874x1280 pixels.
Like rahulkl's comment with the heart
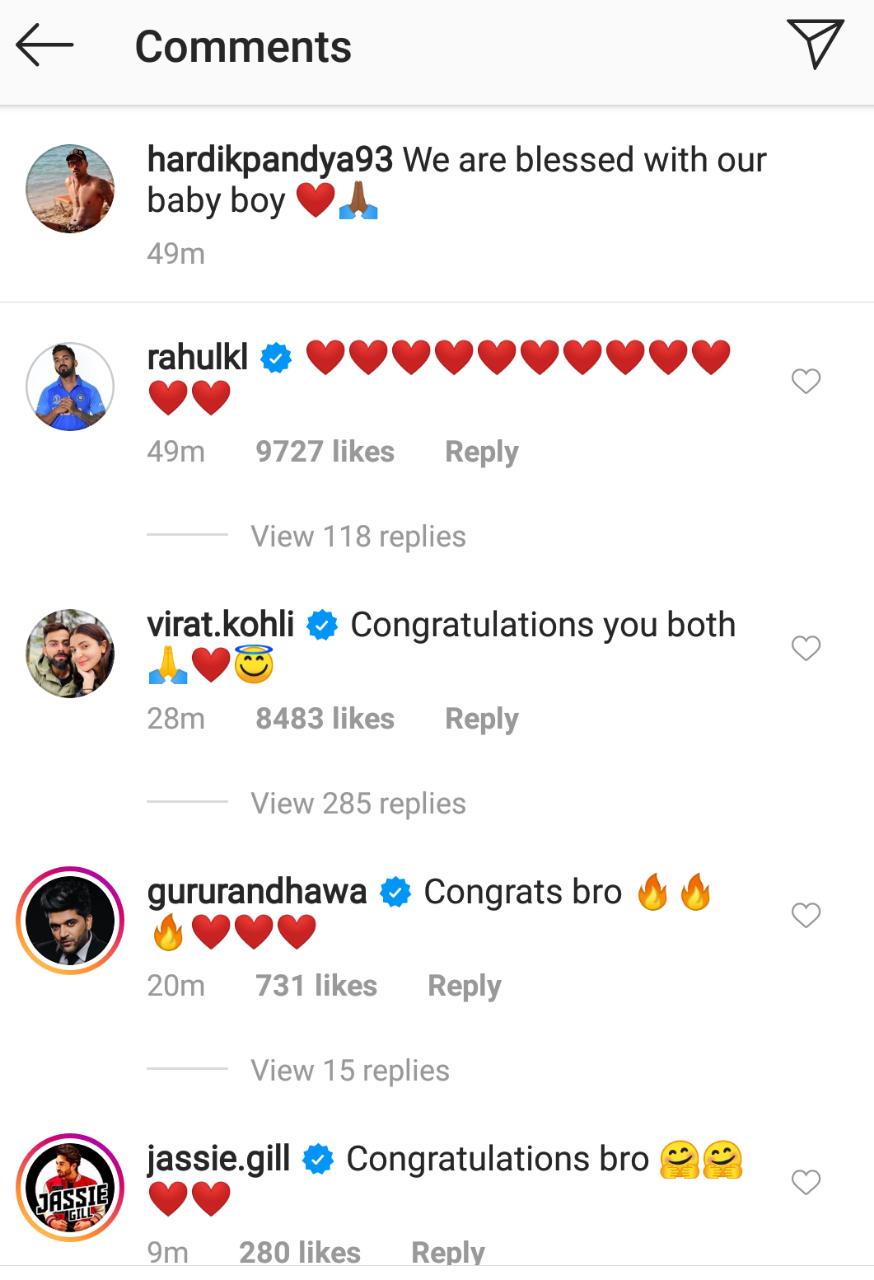805,381
